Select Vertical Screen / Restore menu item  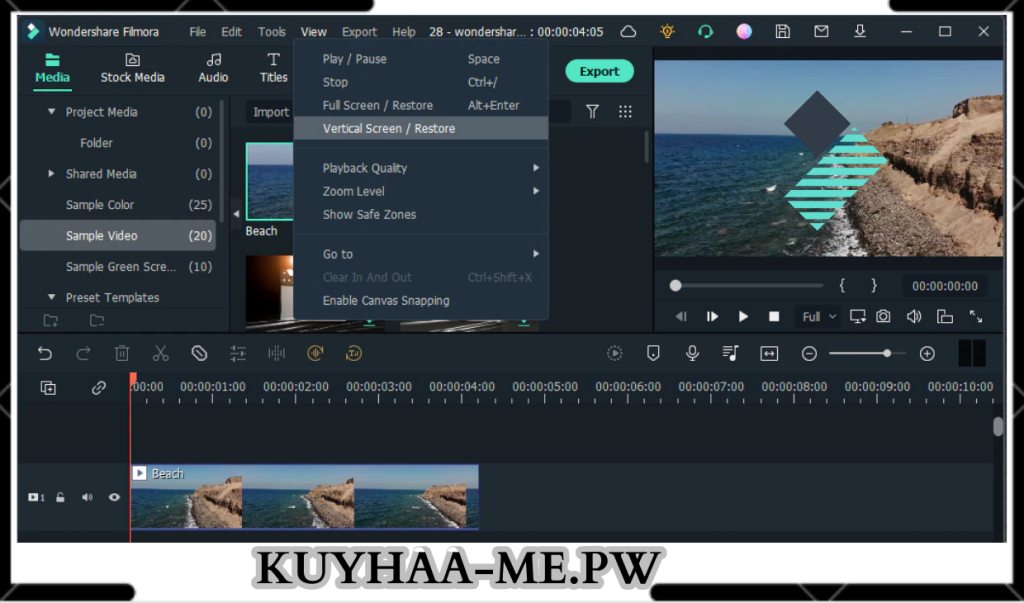click(x=421, y=129)
